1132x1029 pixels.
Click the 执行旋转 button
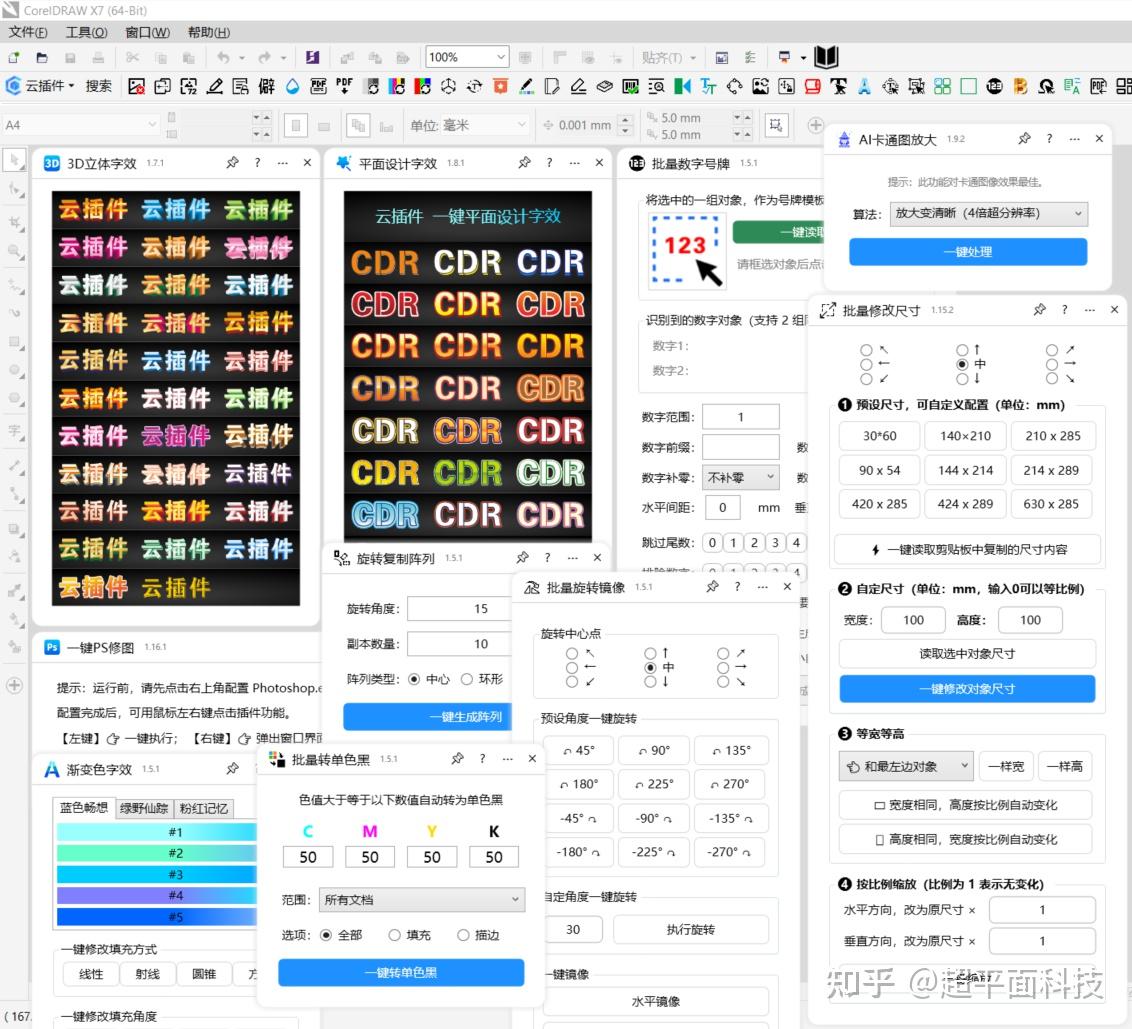[x=690, y=929]
